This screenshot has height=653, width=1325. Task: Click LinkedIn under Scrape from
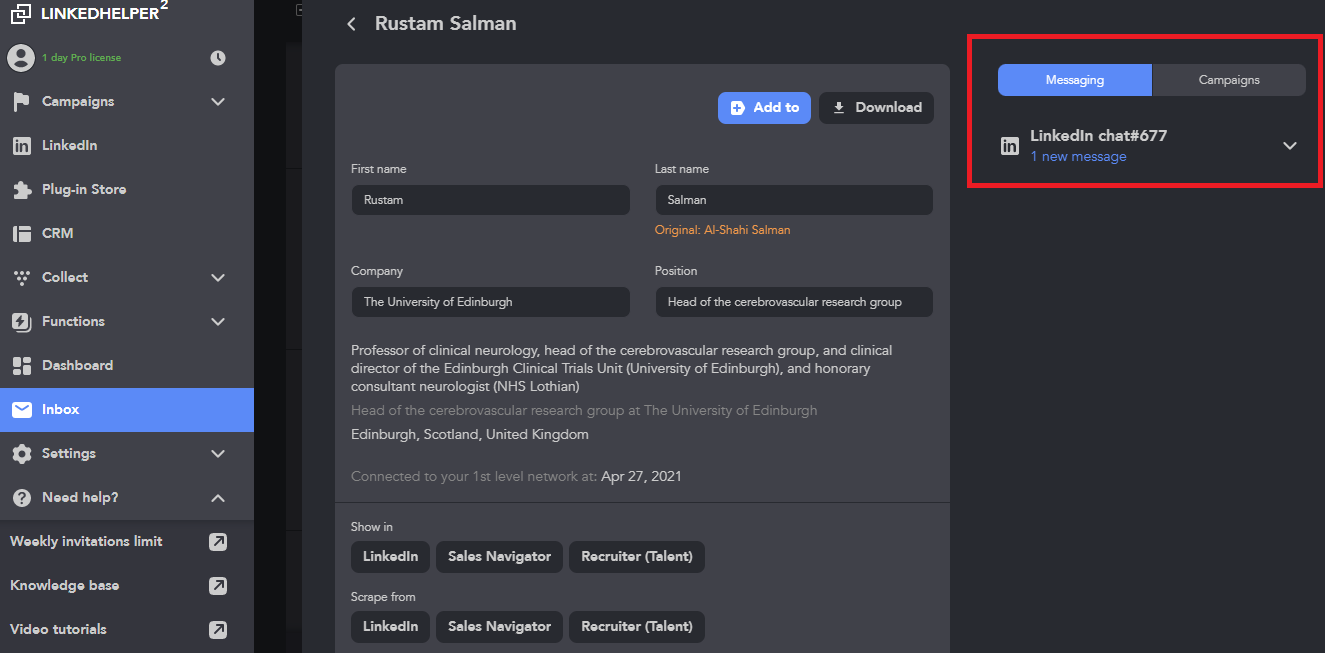point(390,627)
